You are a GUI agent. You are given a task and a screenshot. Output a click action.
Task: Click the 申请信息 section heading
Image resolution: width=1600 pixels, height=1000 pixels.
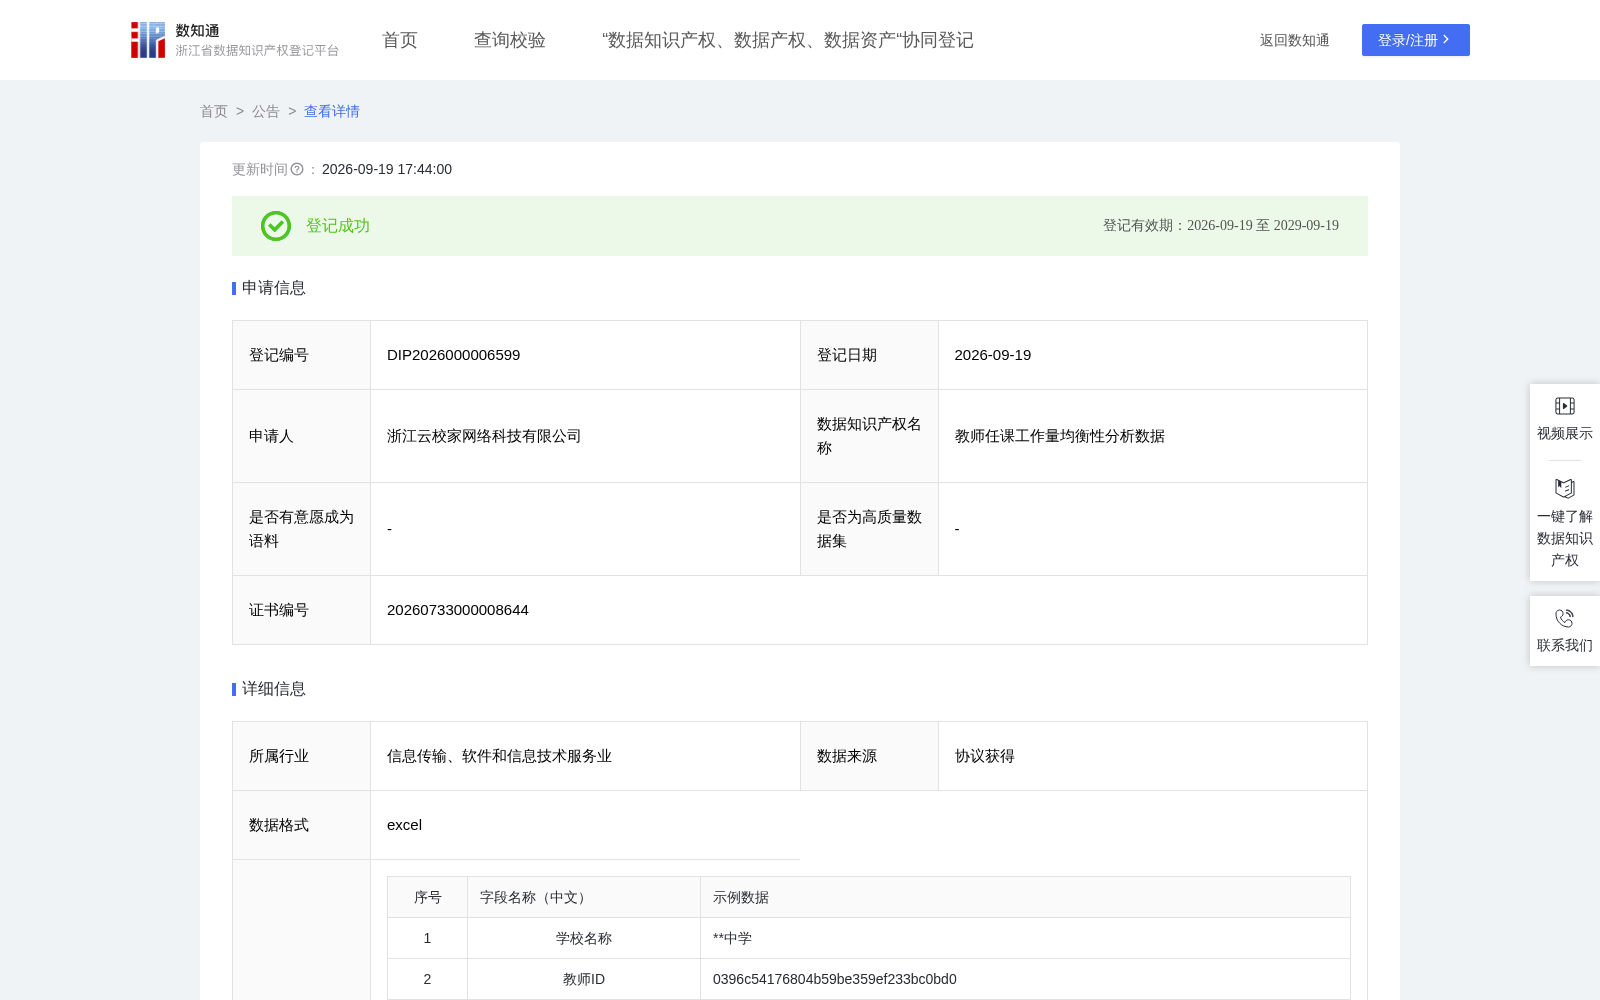pyautogui.click(x=274, y=288)
